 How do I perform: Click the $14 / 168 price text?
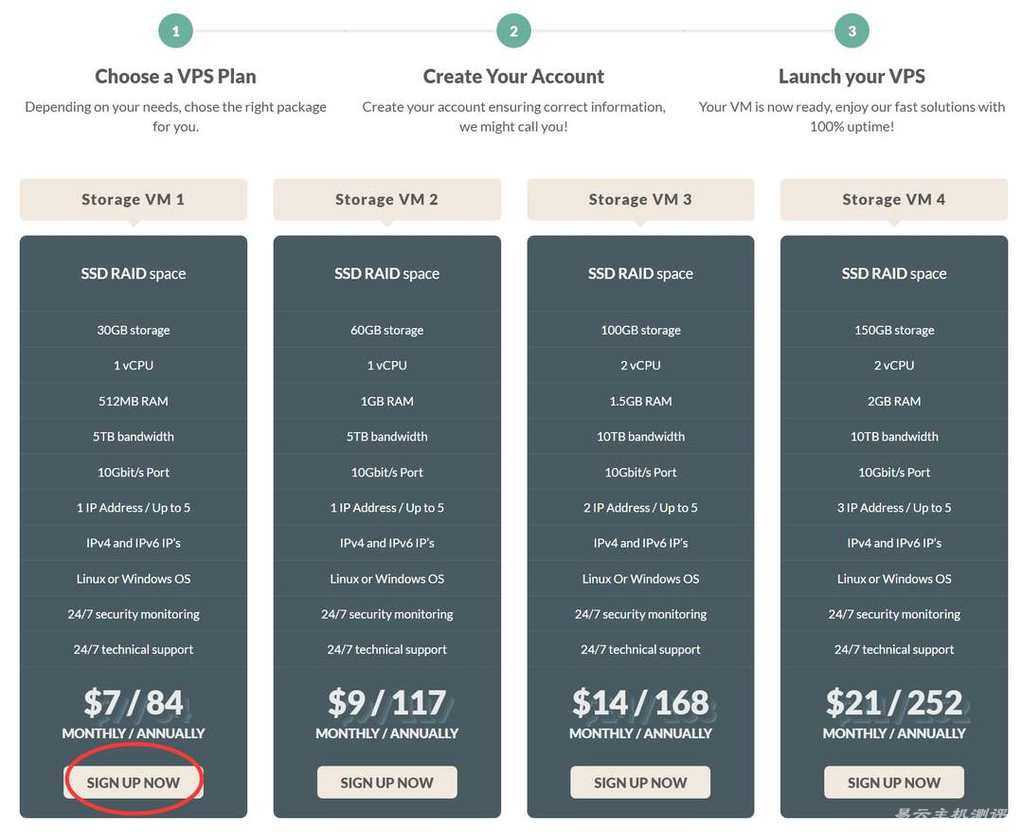(x=640, y=703)
